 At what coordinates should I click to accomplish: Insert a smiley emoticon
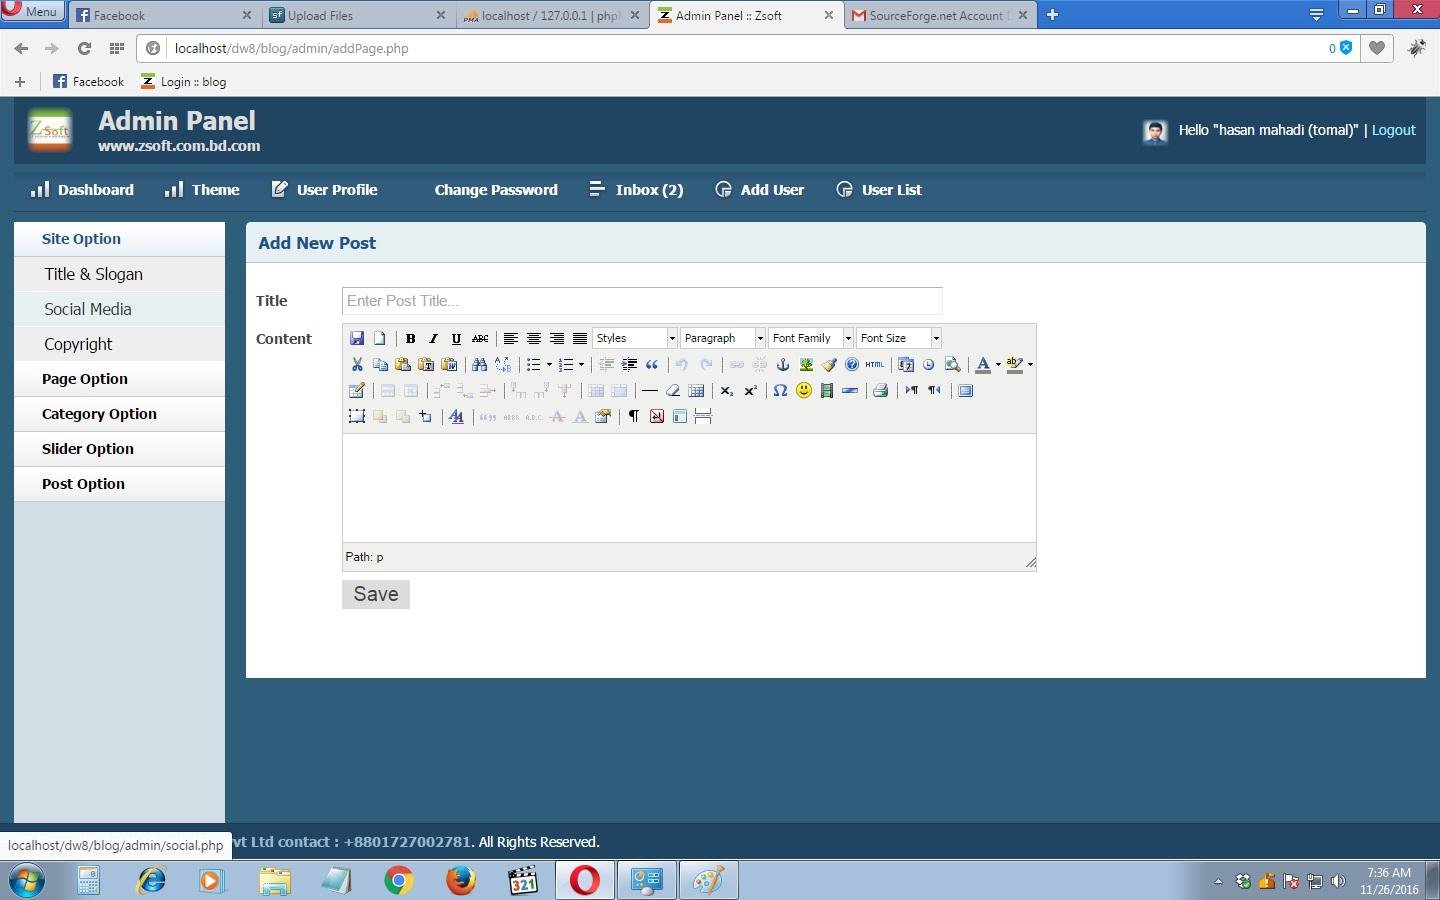tap(803, 390)
